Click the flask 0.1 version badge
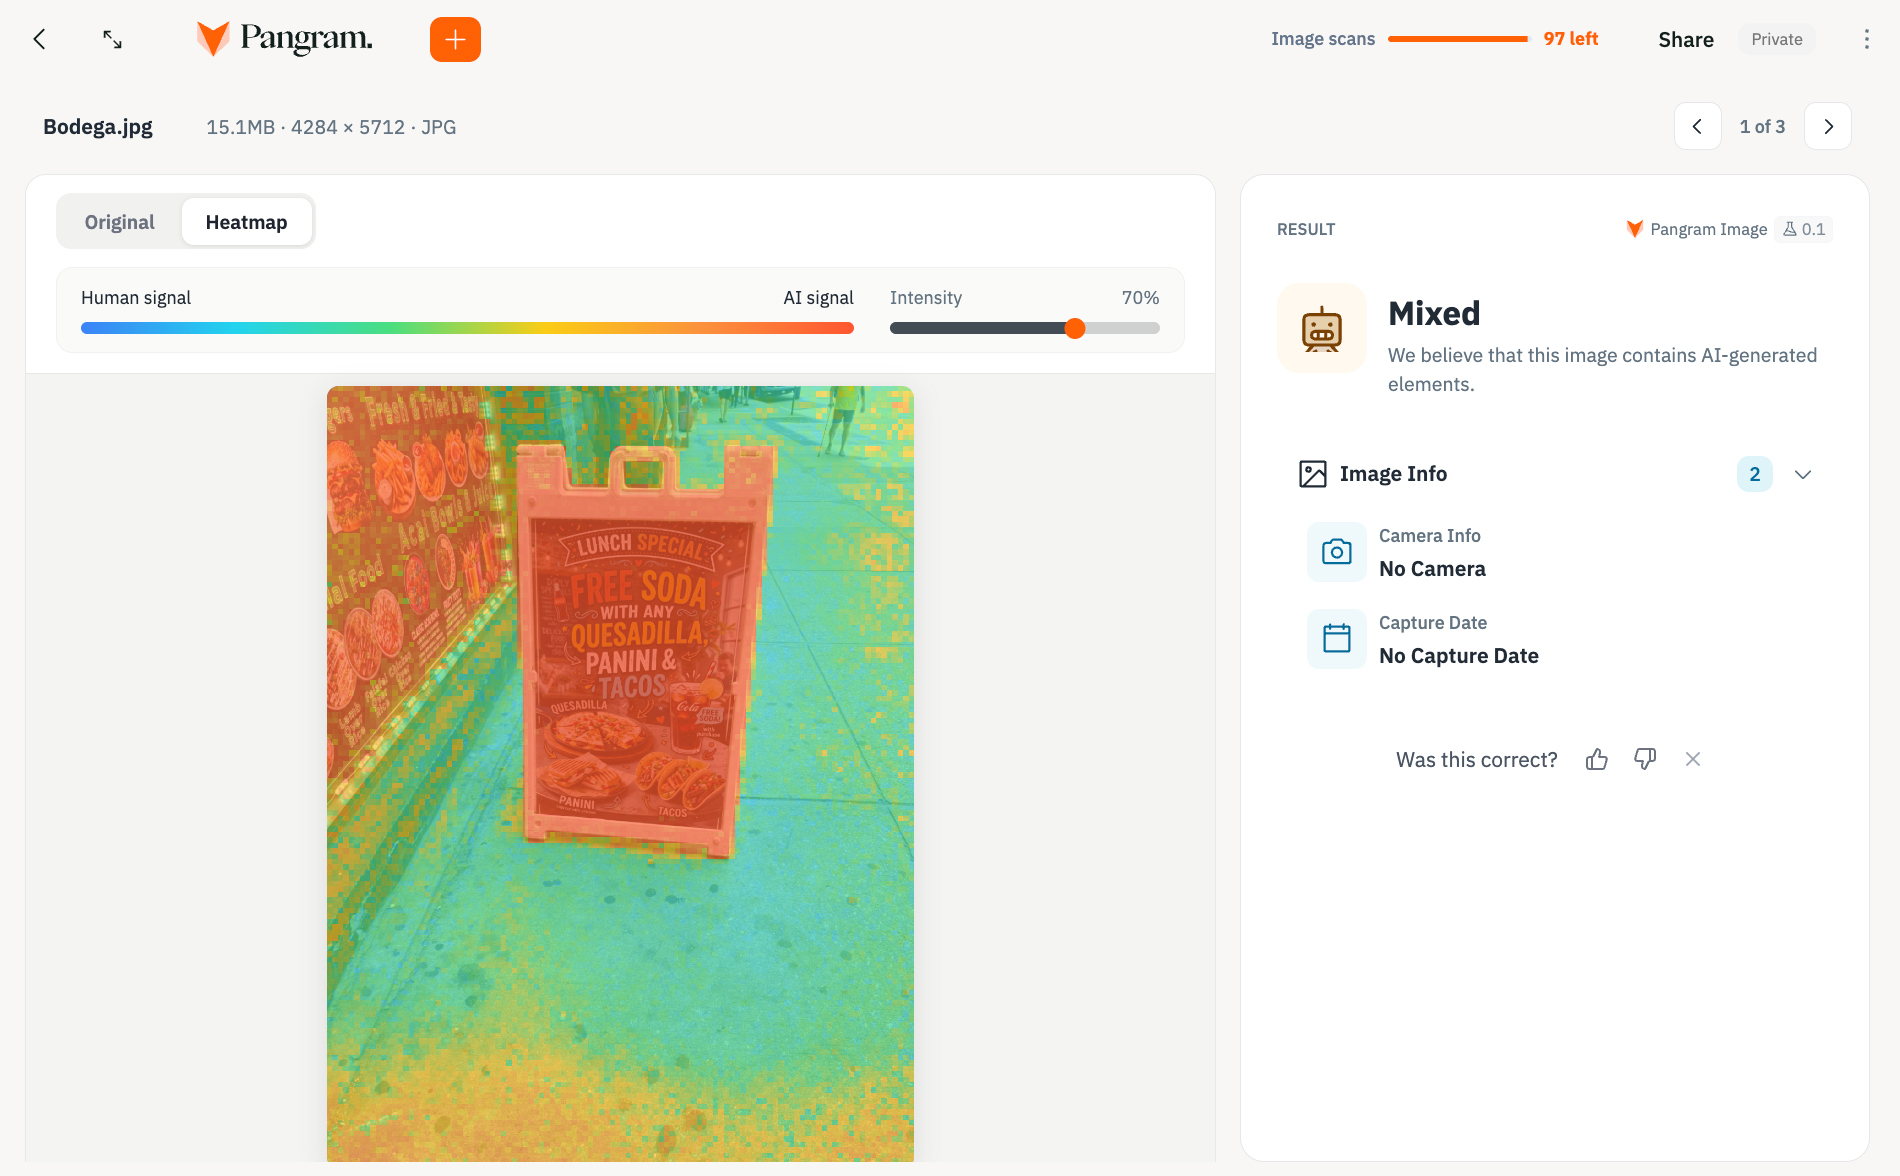Viewport: 1900px width, 1176px height. tap(1804, 229)
